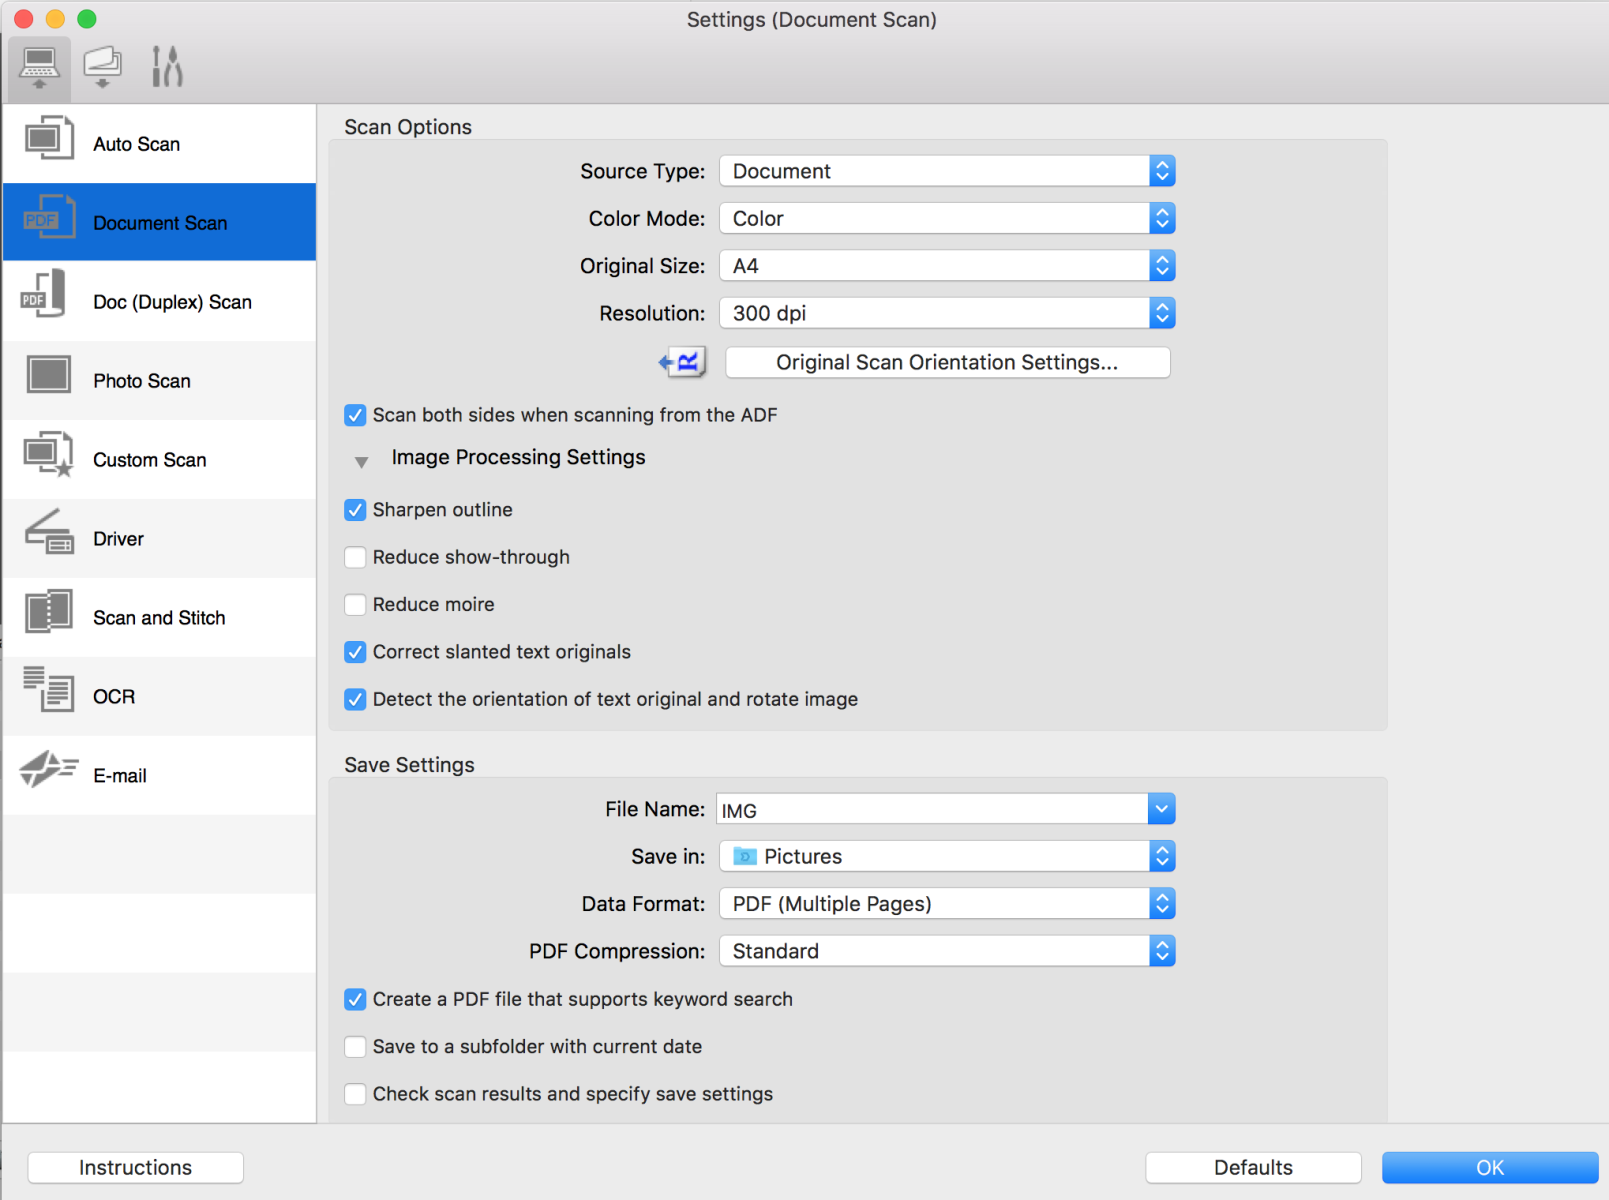Click the window title "Settings (Document Scan)"
The image size is (1609, 1200).
pyautogui.click(x=811, y=20)
